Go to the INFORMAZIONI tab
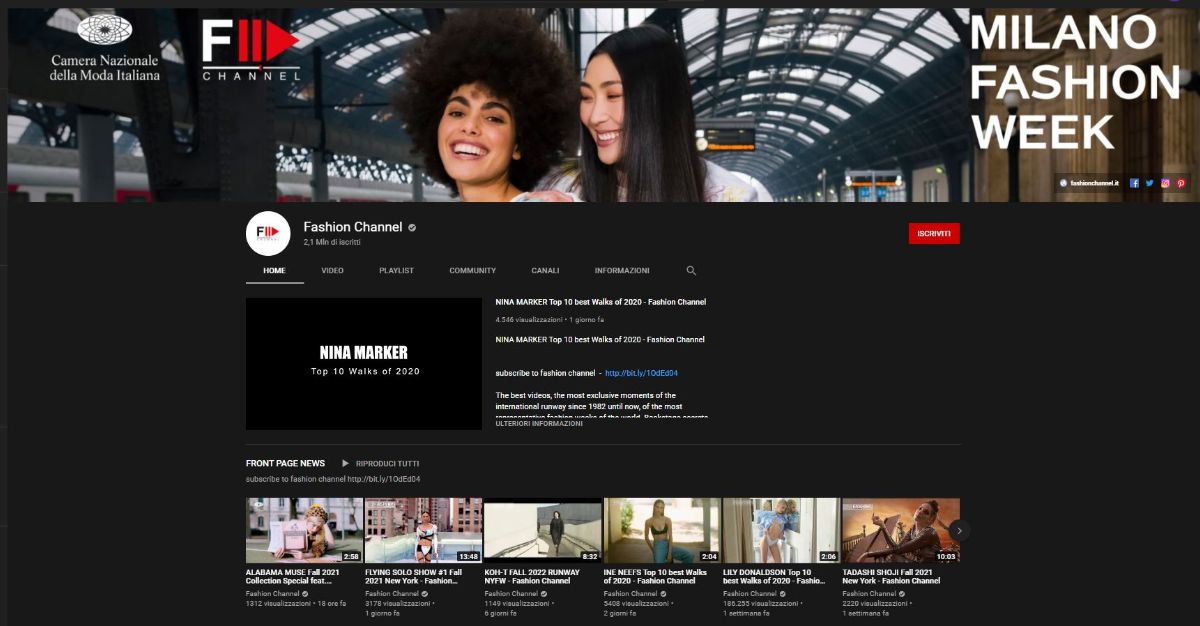1200x626 pixels. pyautogui.click(x=622, y=271)
